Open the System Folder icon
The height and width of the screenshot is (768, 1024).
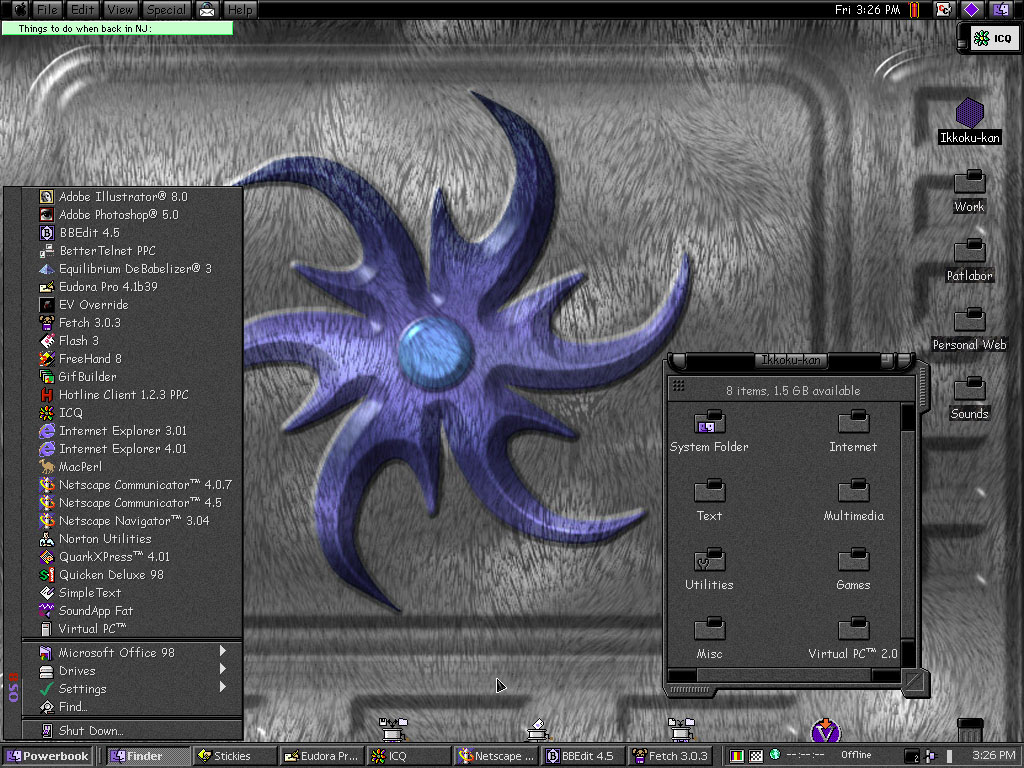click(x=709, y=423)
